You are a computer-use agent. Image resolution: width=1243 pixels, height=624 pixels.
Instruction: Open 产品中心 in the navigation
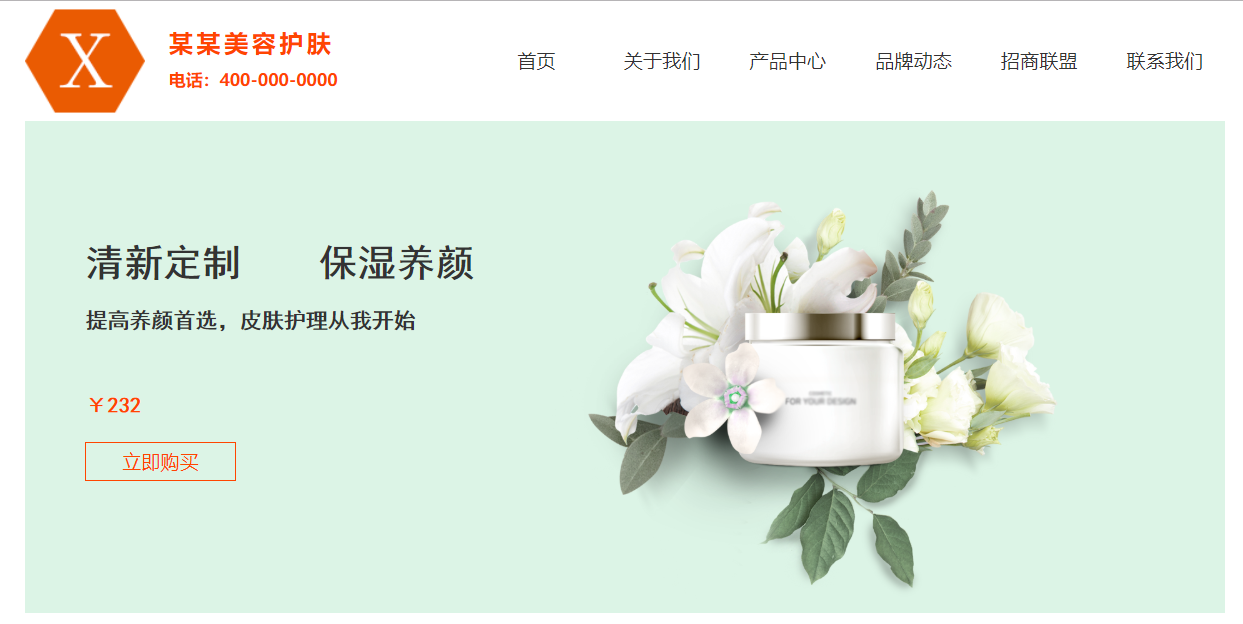(x=788, y=62)
